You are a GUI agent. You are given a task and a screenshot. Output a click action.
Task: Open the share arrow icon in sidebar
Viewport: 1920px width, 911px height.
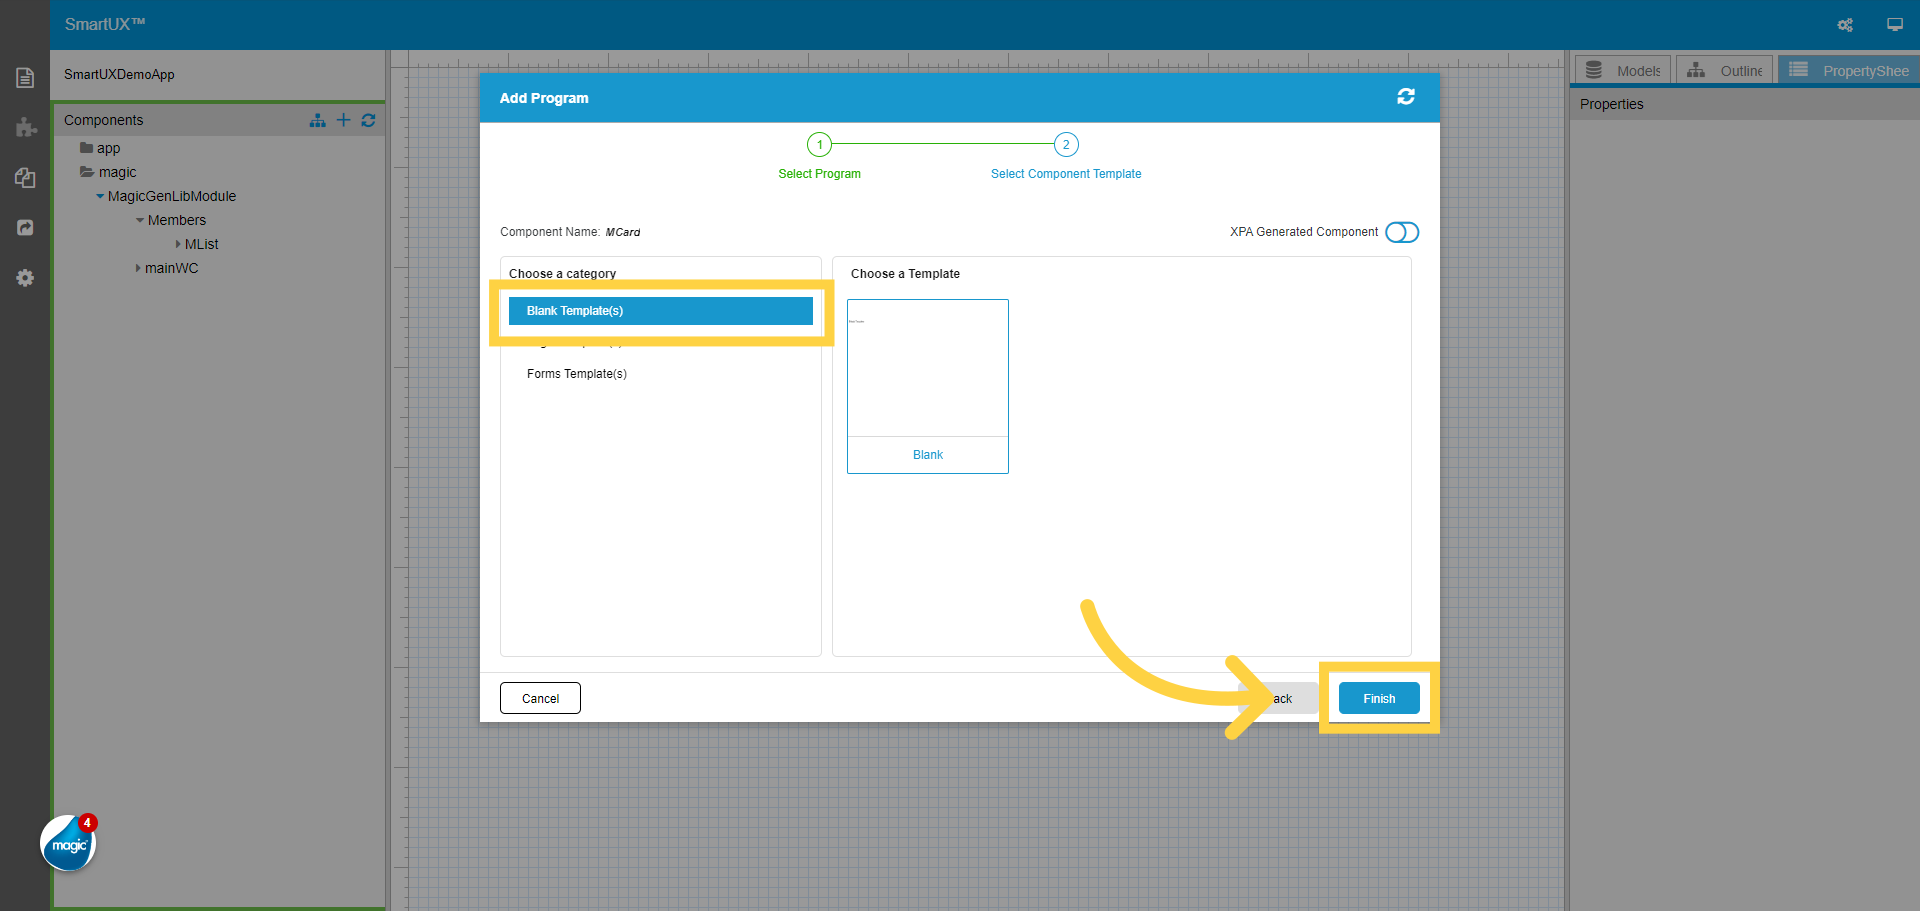click(25, 228)
